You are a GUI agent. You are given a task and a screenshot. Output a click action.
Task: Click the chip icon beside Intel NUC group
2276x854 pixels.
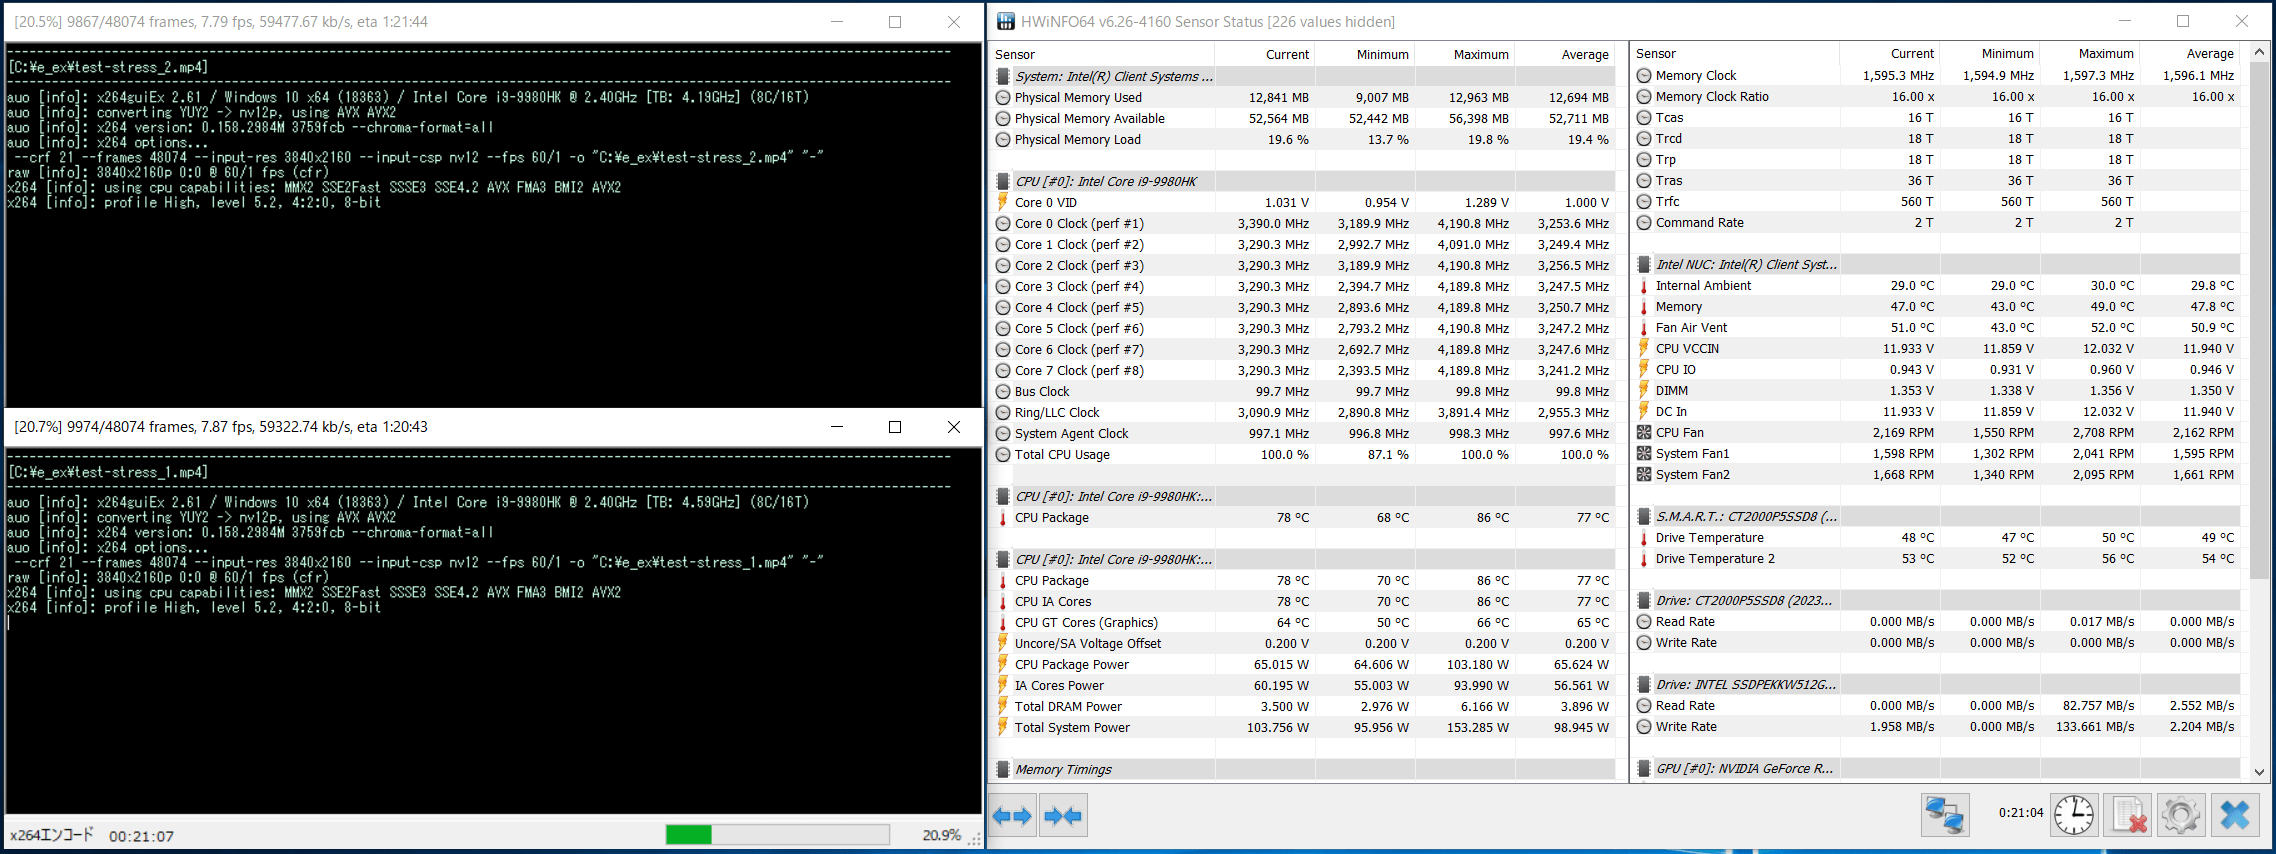click(x=1643, y=264)
